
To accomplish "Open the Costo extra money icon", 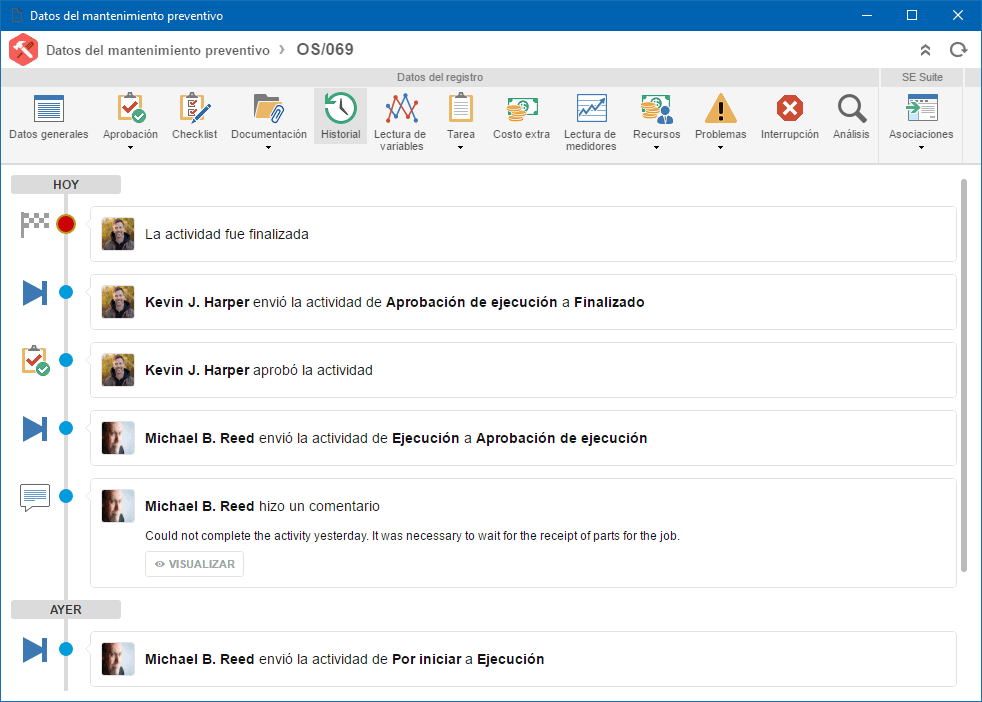I will [522, 108].
